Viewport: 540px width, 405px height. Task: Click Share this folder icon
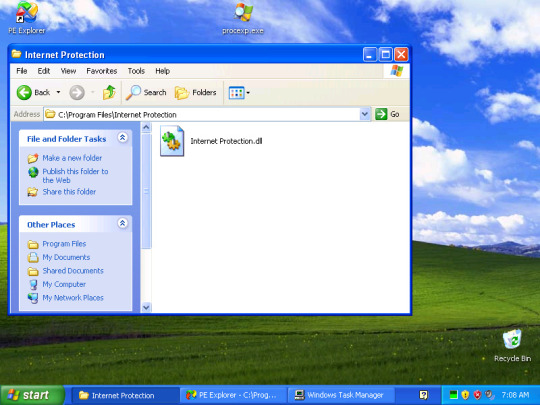(x=33, y=192)
